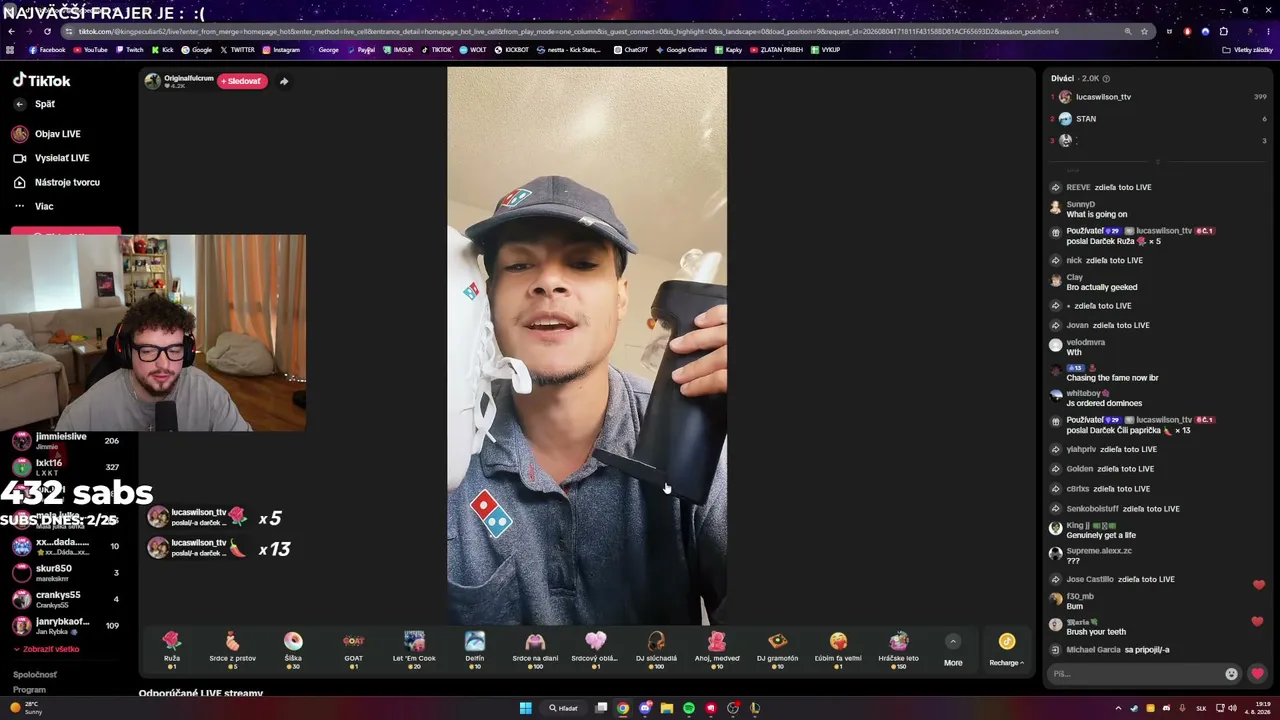
Task: Share the live stream via arrow icon
Action: pos(284,81)
